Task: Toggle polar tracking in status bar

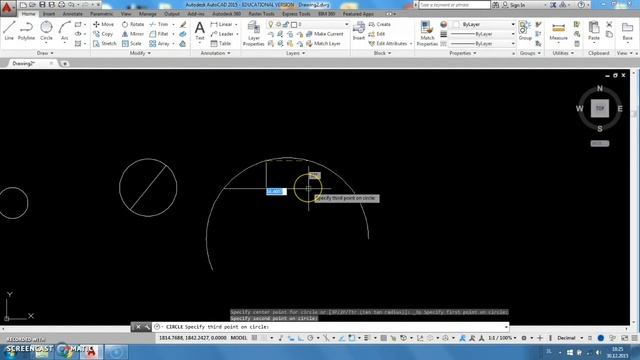Action: (310, 338)
